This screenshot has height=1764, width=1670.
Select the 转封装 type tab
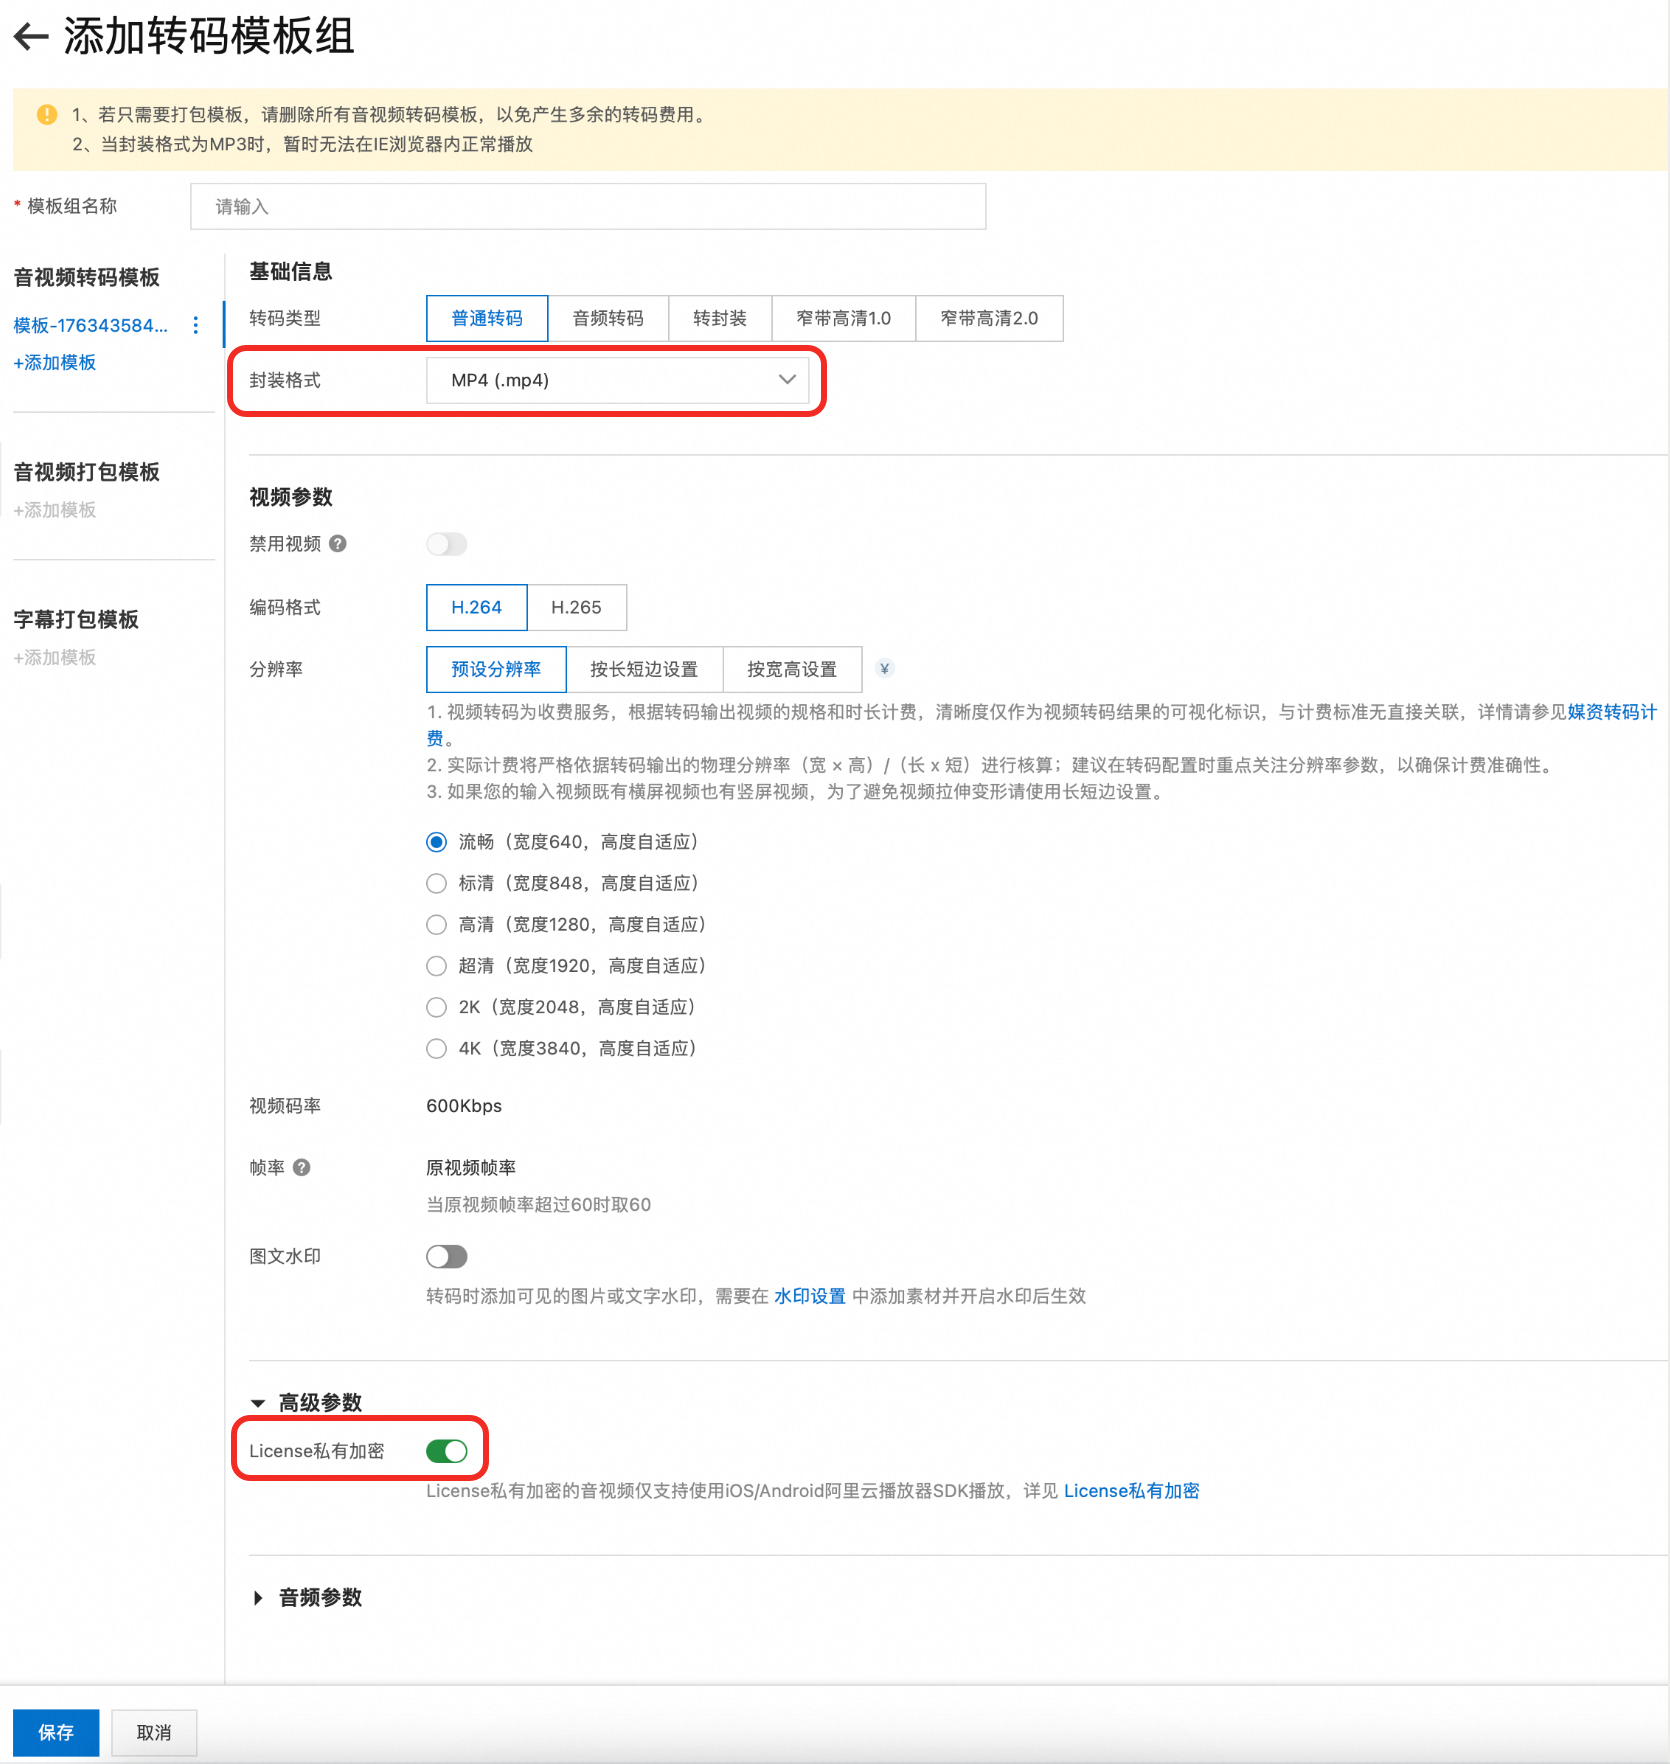[x=720, y=318]
